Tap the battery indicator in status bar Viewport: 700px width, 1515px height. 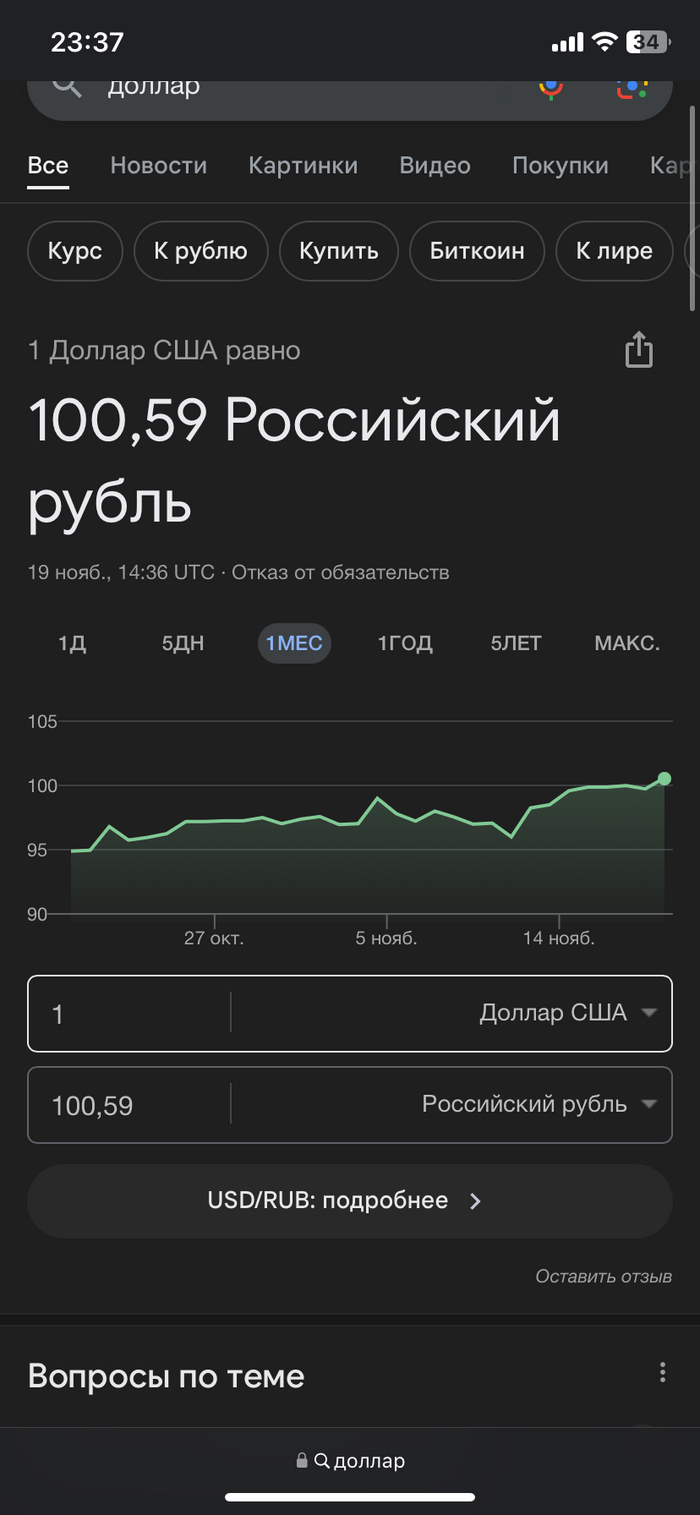(x=648, y=42)
